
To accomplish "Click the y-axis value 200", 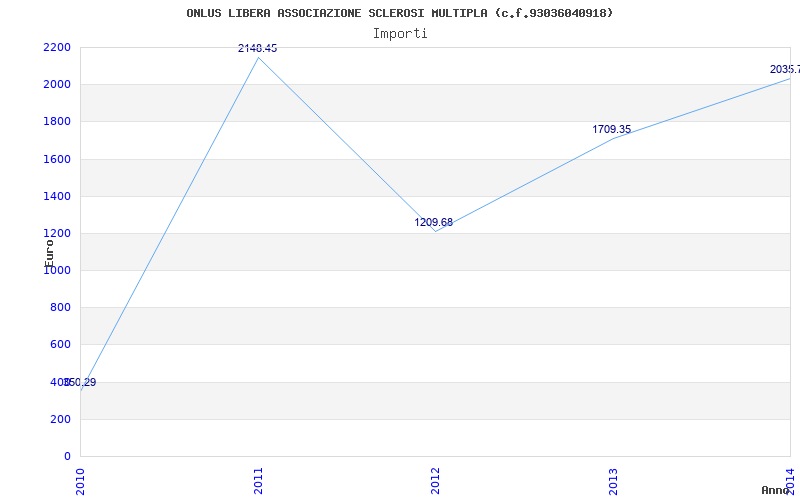I will tap(60, 419).
